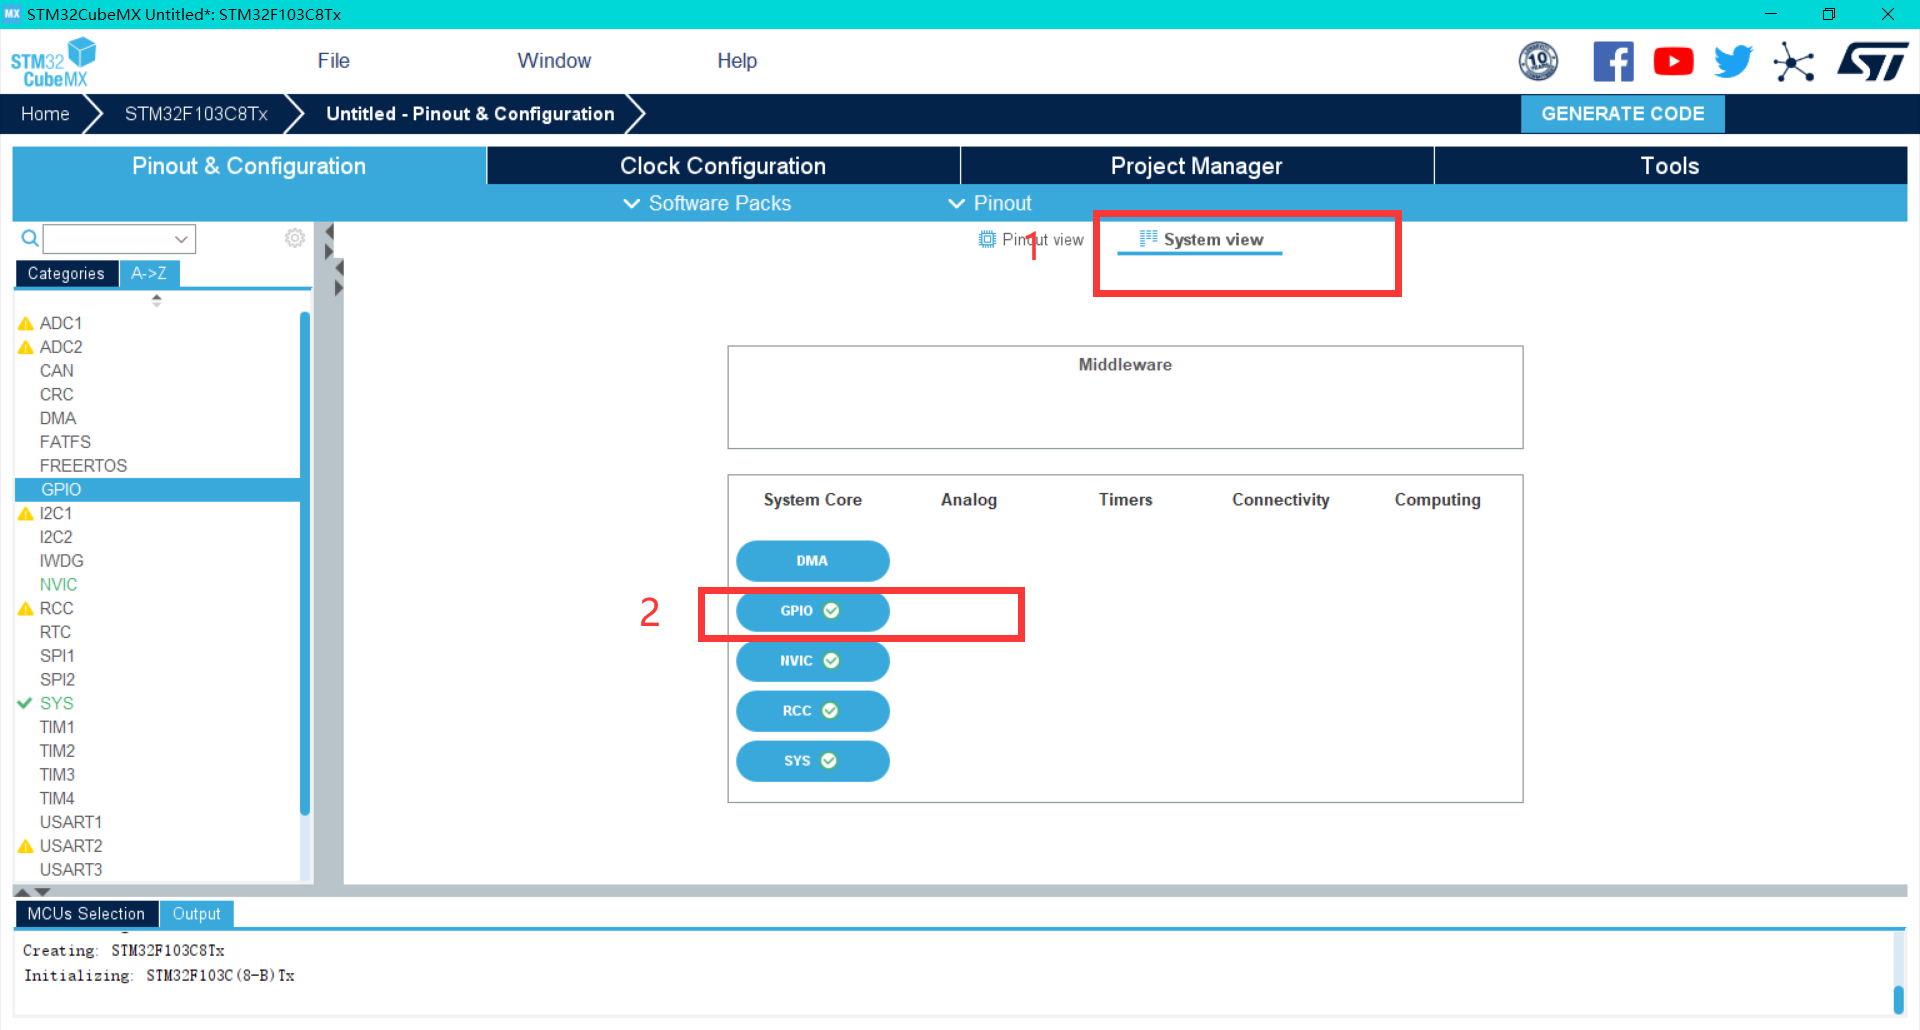This screenshot has width=1920, height=1030.
Task: Open the Twitter bird icon link
Action: pos(1733,61)
